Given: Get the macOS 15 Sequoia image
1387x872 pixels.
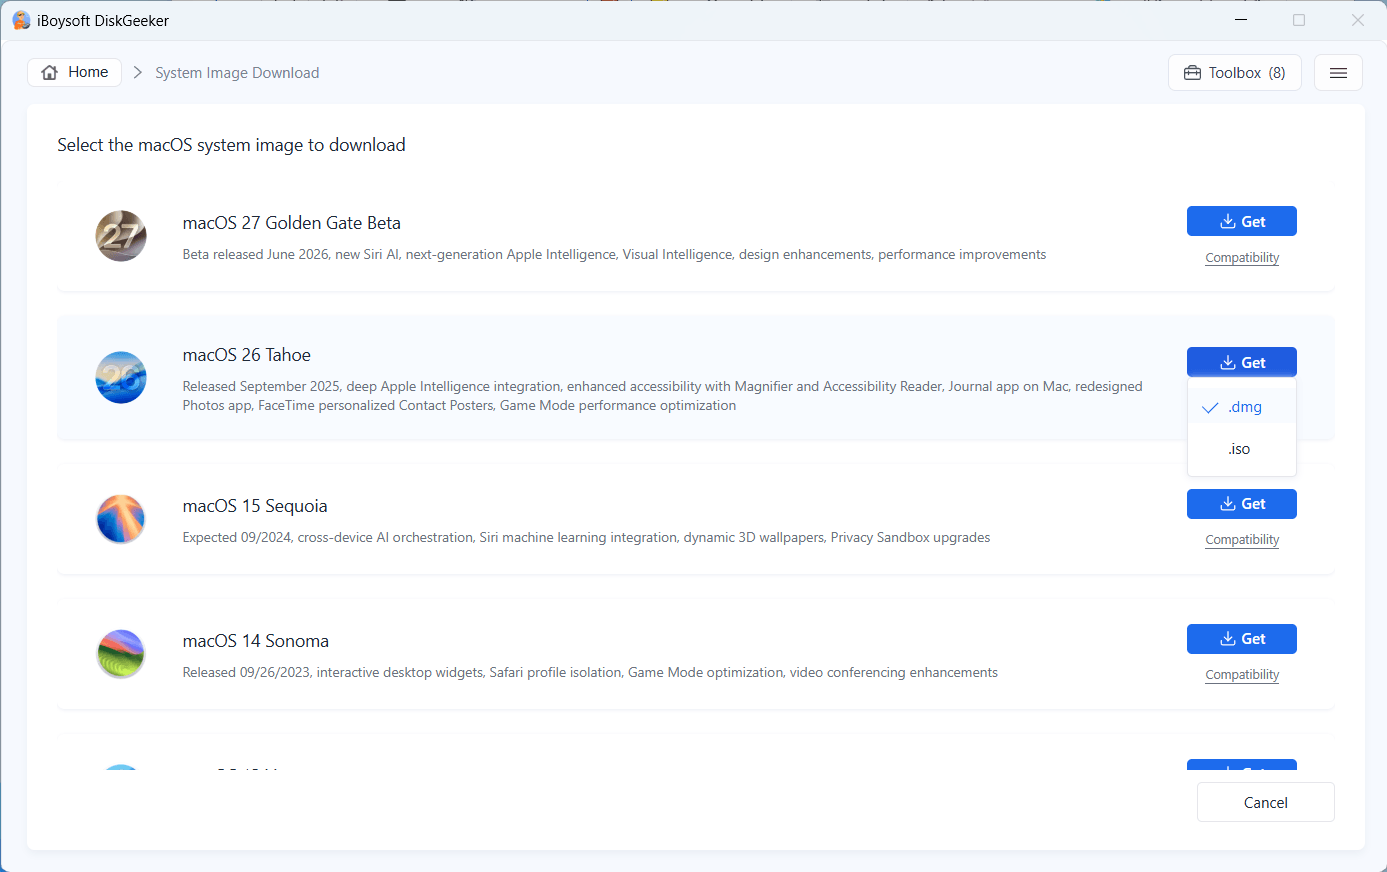Looking at the screenshot, I should (x=1242, y=504).
